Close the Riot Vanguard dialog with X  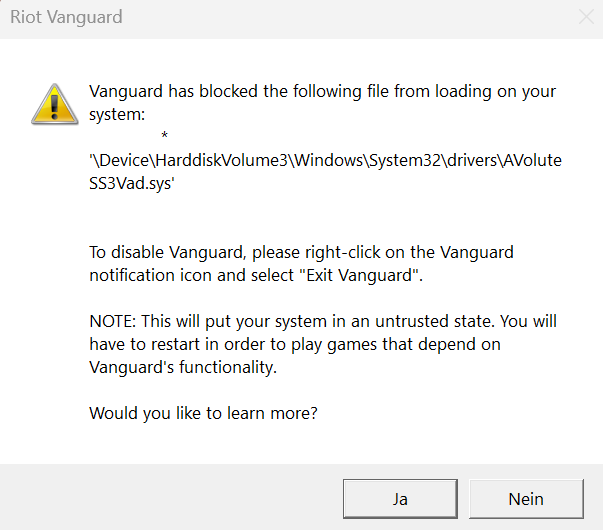(x=586, y=17)
